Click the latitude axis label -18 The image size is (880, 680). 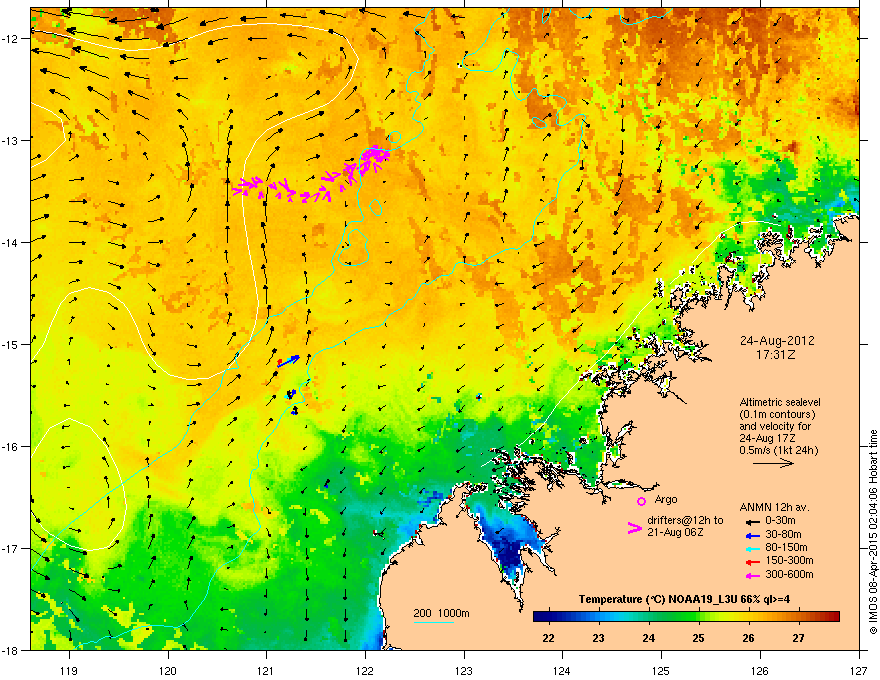coord(11,650)
